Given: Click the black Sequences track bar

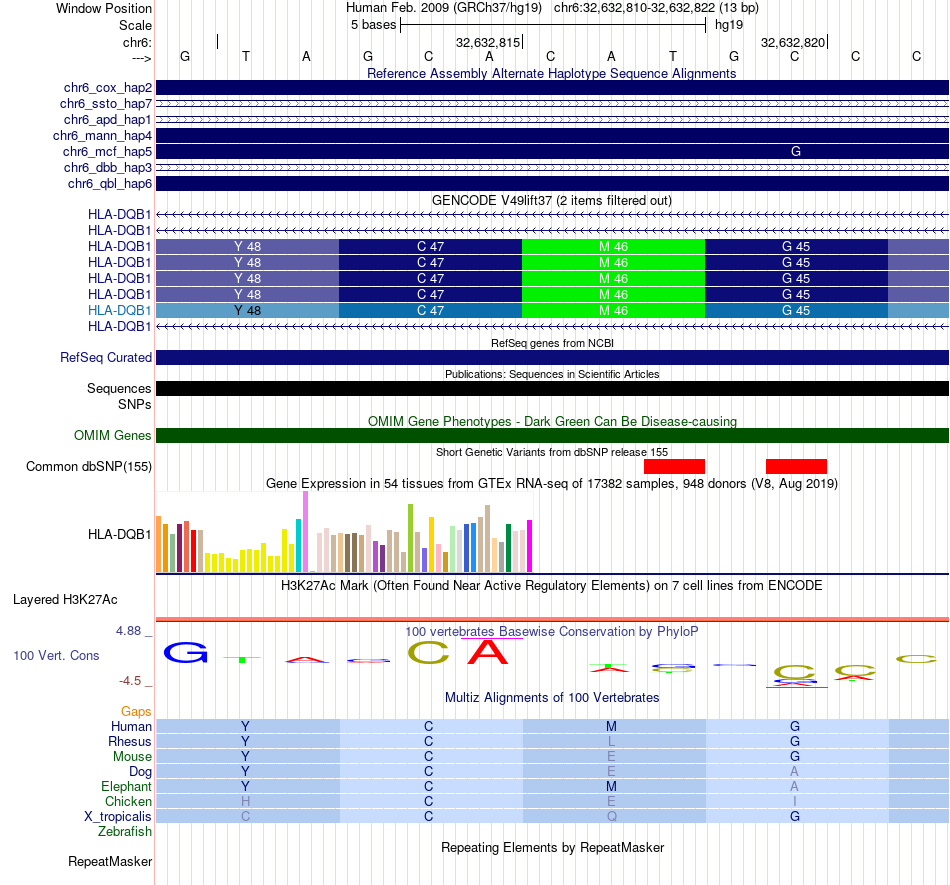Looking at the screenshot, I should click(x=552, y=388).
